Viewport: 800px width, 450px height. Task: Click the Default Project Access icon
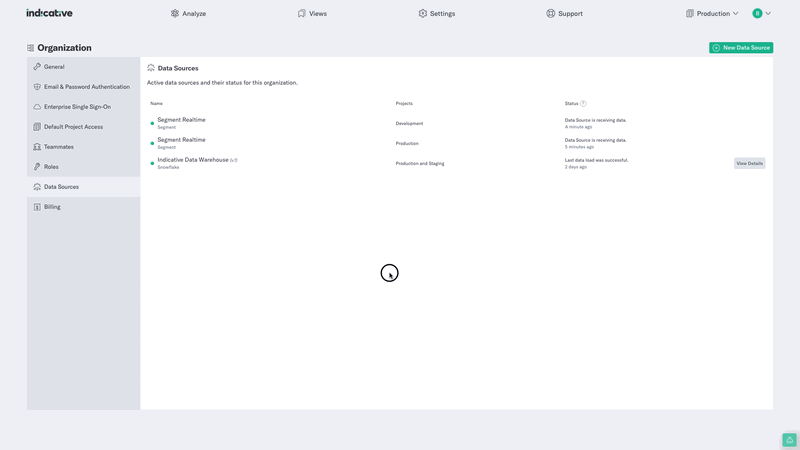pyautogui.click(x=37, y=127)
